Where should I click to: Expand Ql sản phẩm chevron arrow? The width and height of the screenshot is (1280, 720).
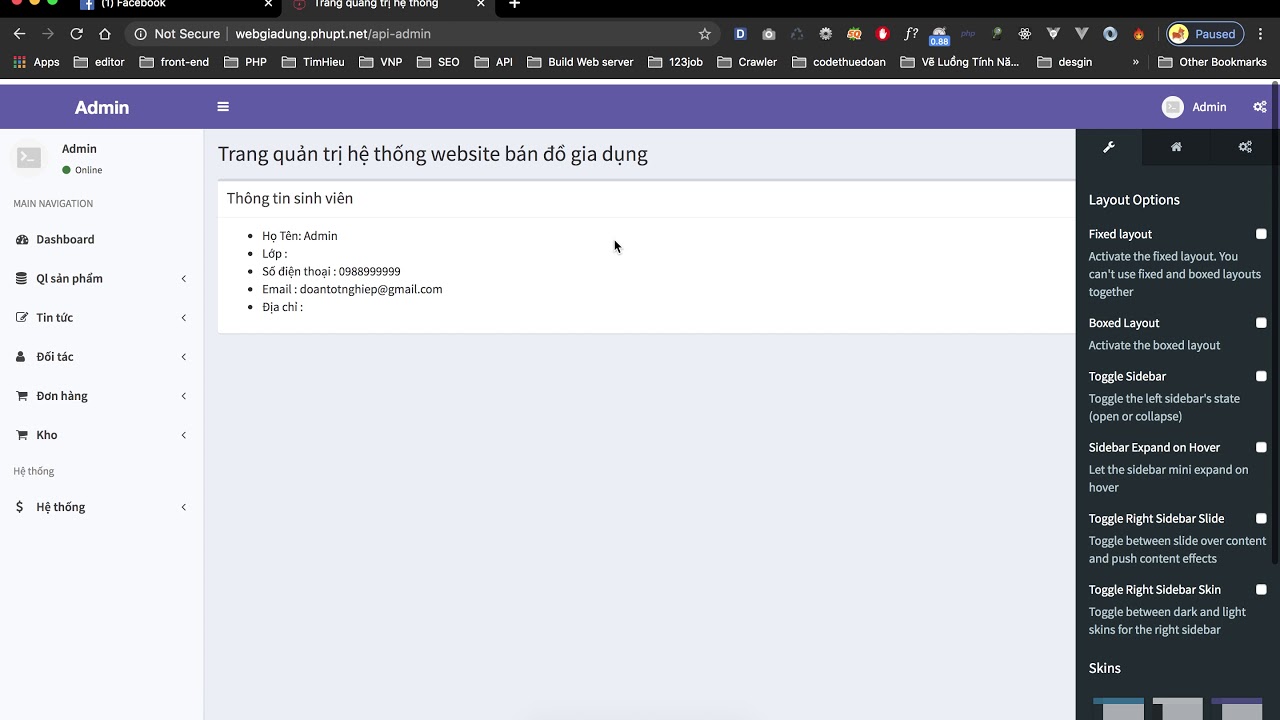click(x=184, y=279)
